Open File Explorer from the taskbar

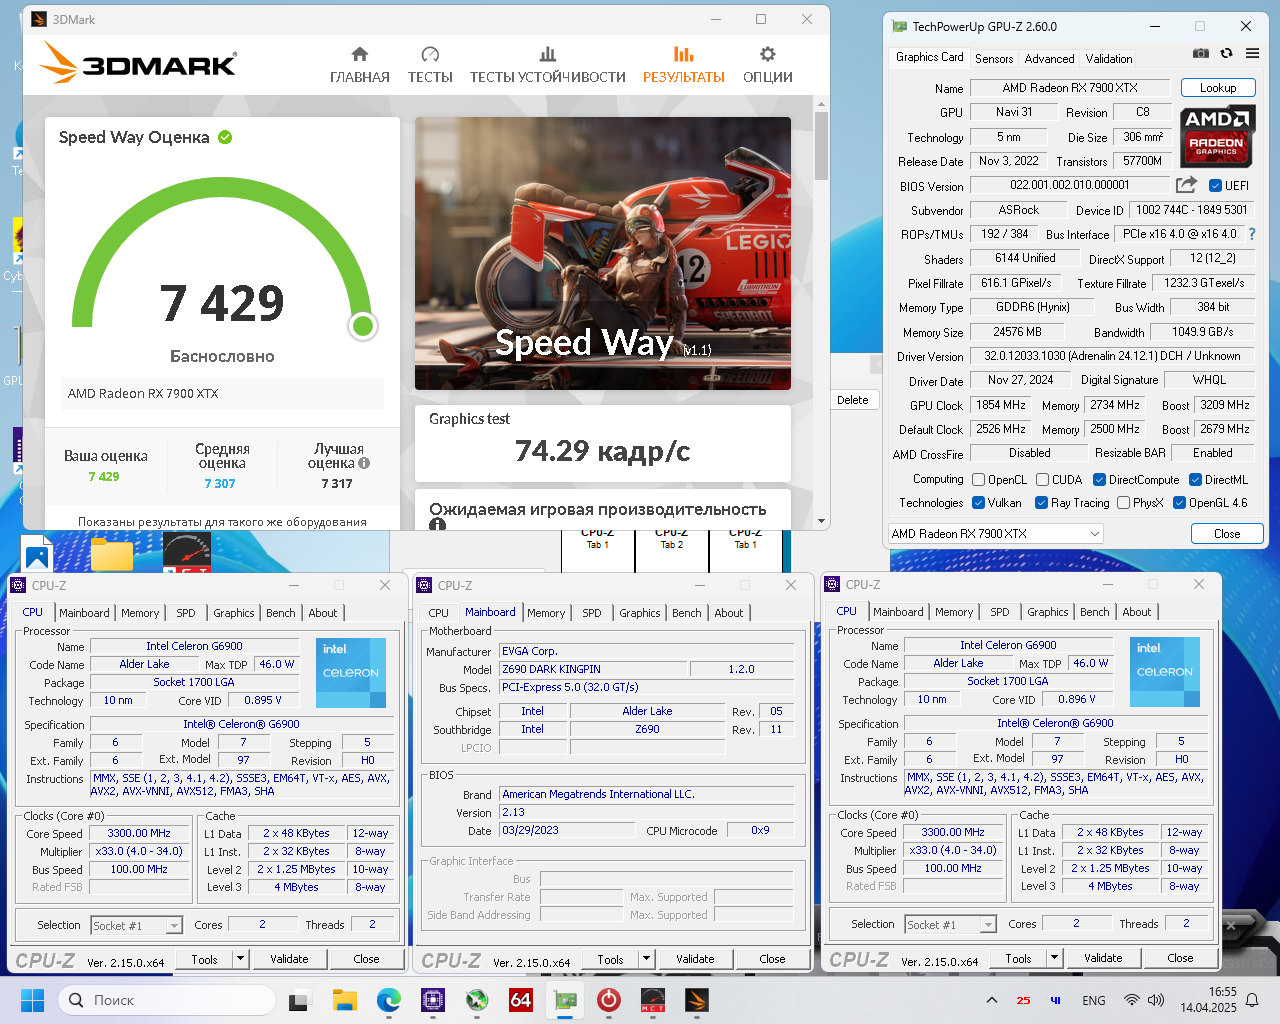click(x=345, y=1000)
